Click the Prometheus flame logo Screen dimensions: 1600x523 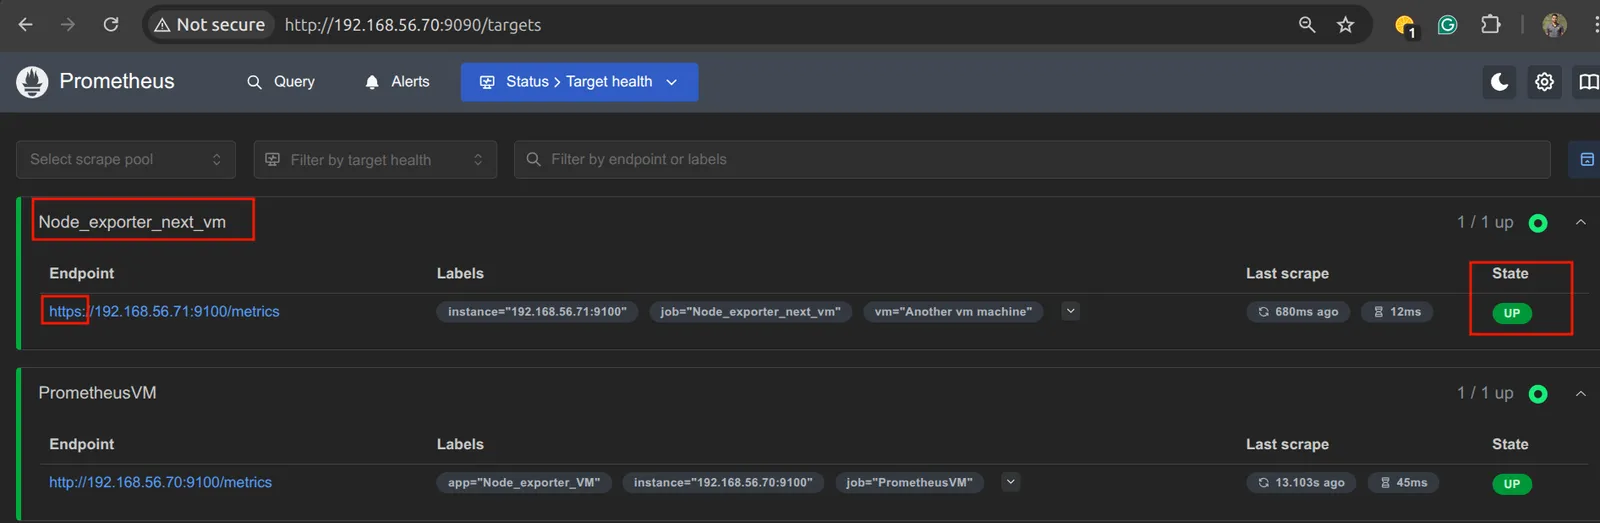coord(32,82)
